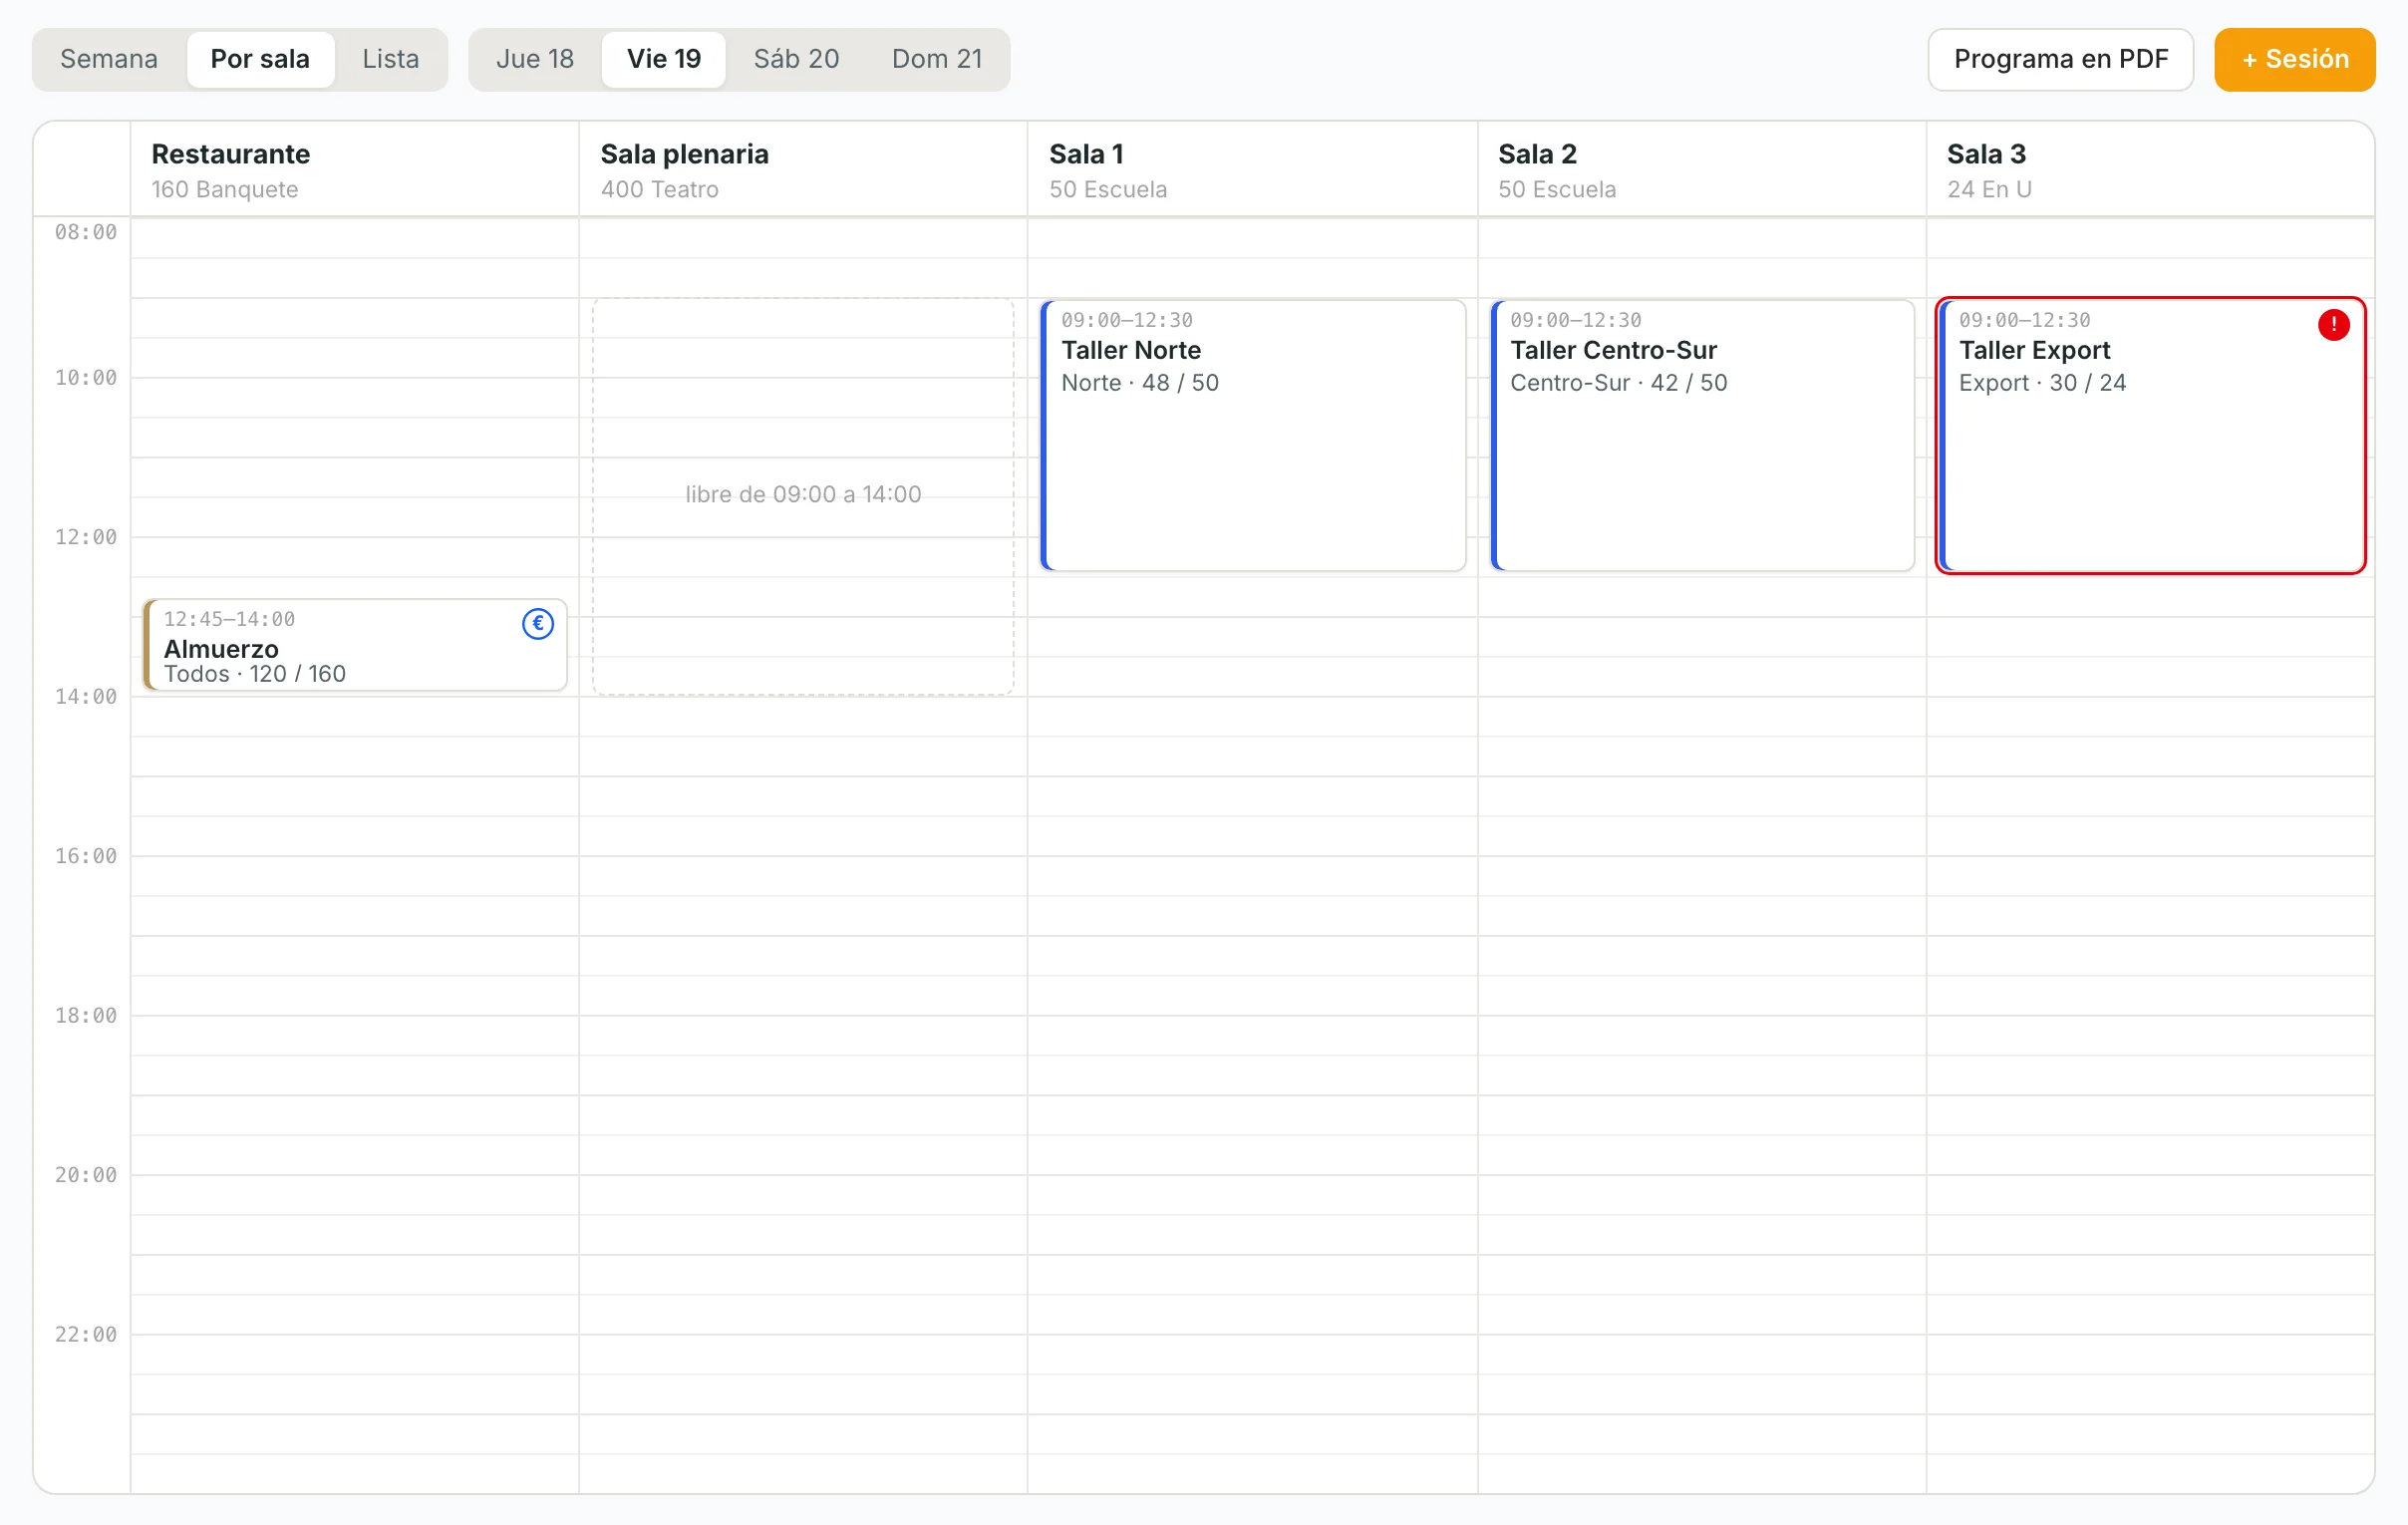The width and height of the screenshot is (2408, 1525).
Task: Select day Dom 21
Action: pyautogui.click(x=937, y=59)
